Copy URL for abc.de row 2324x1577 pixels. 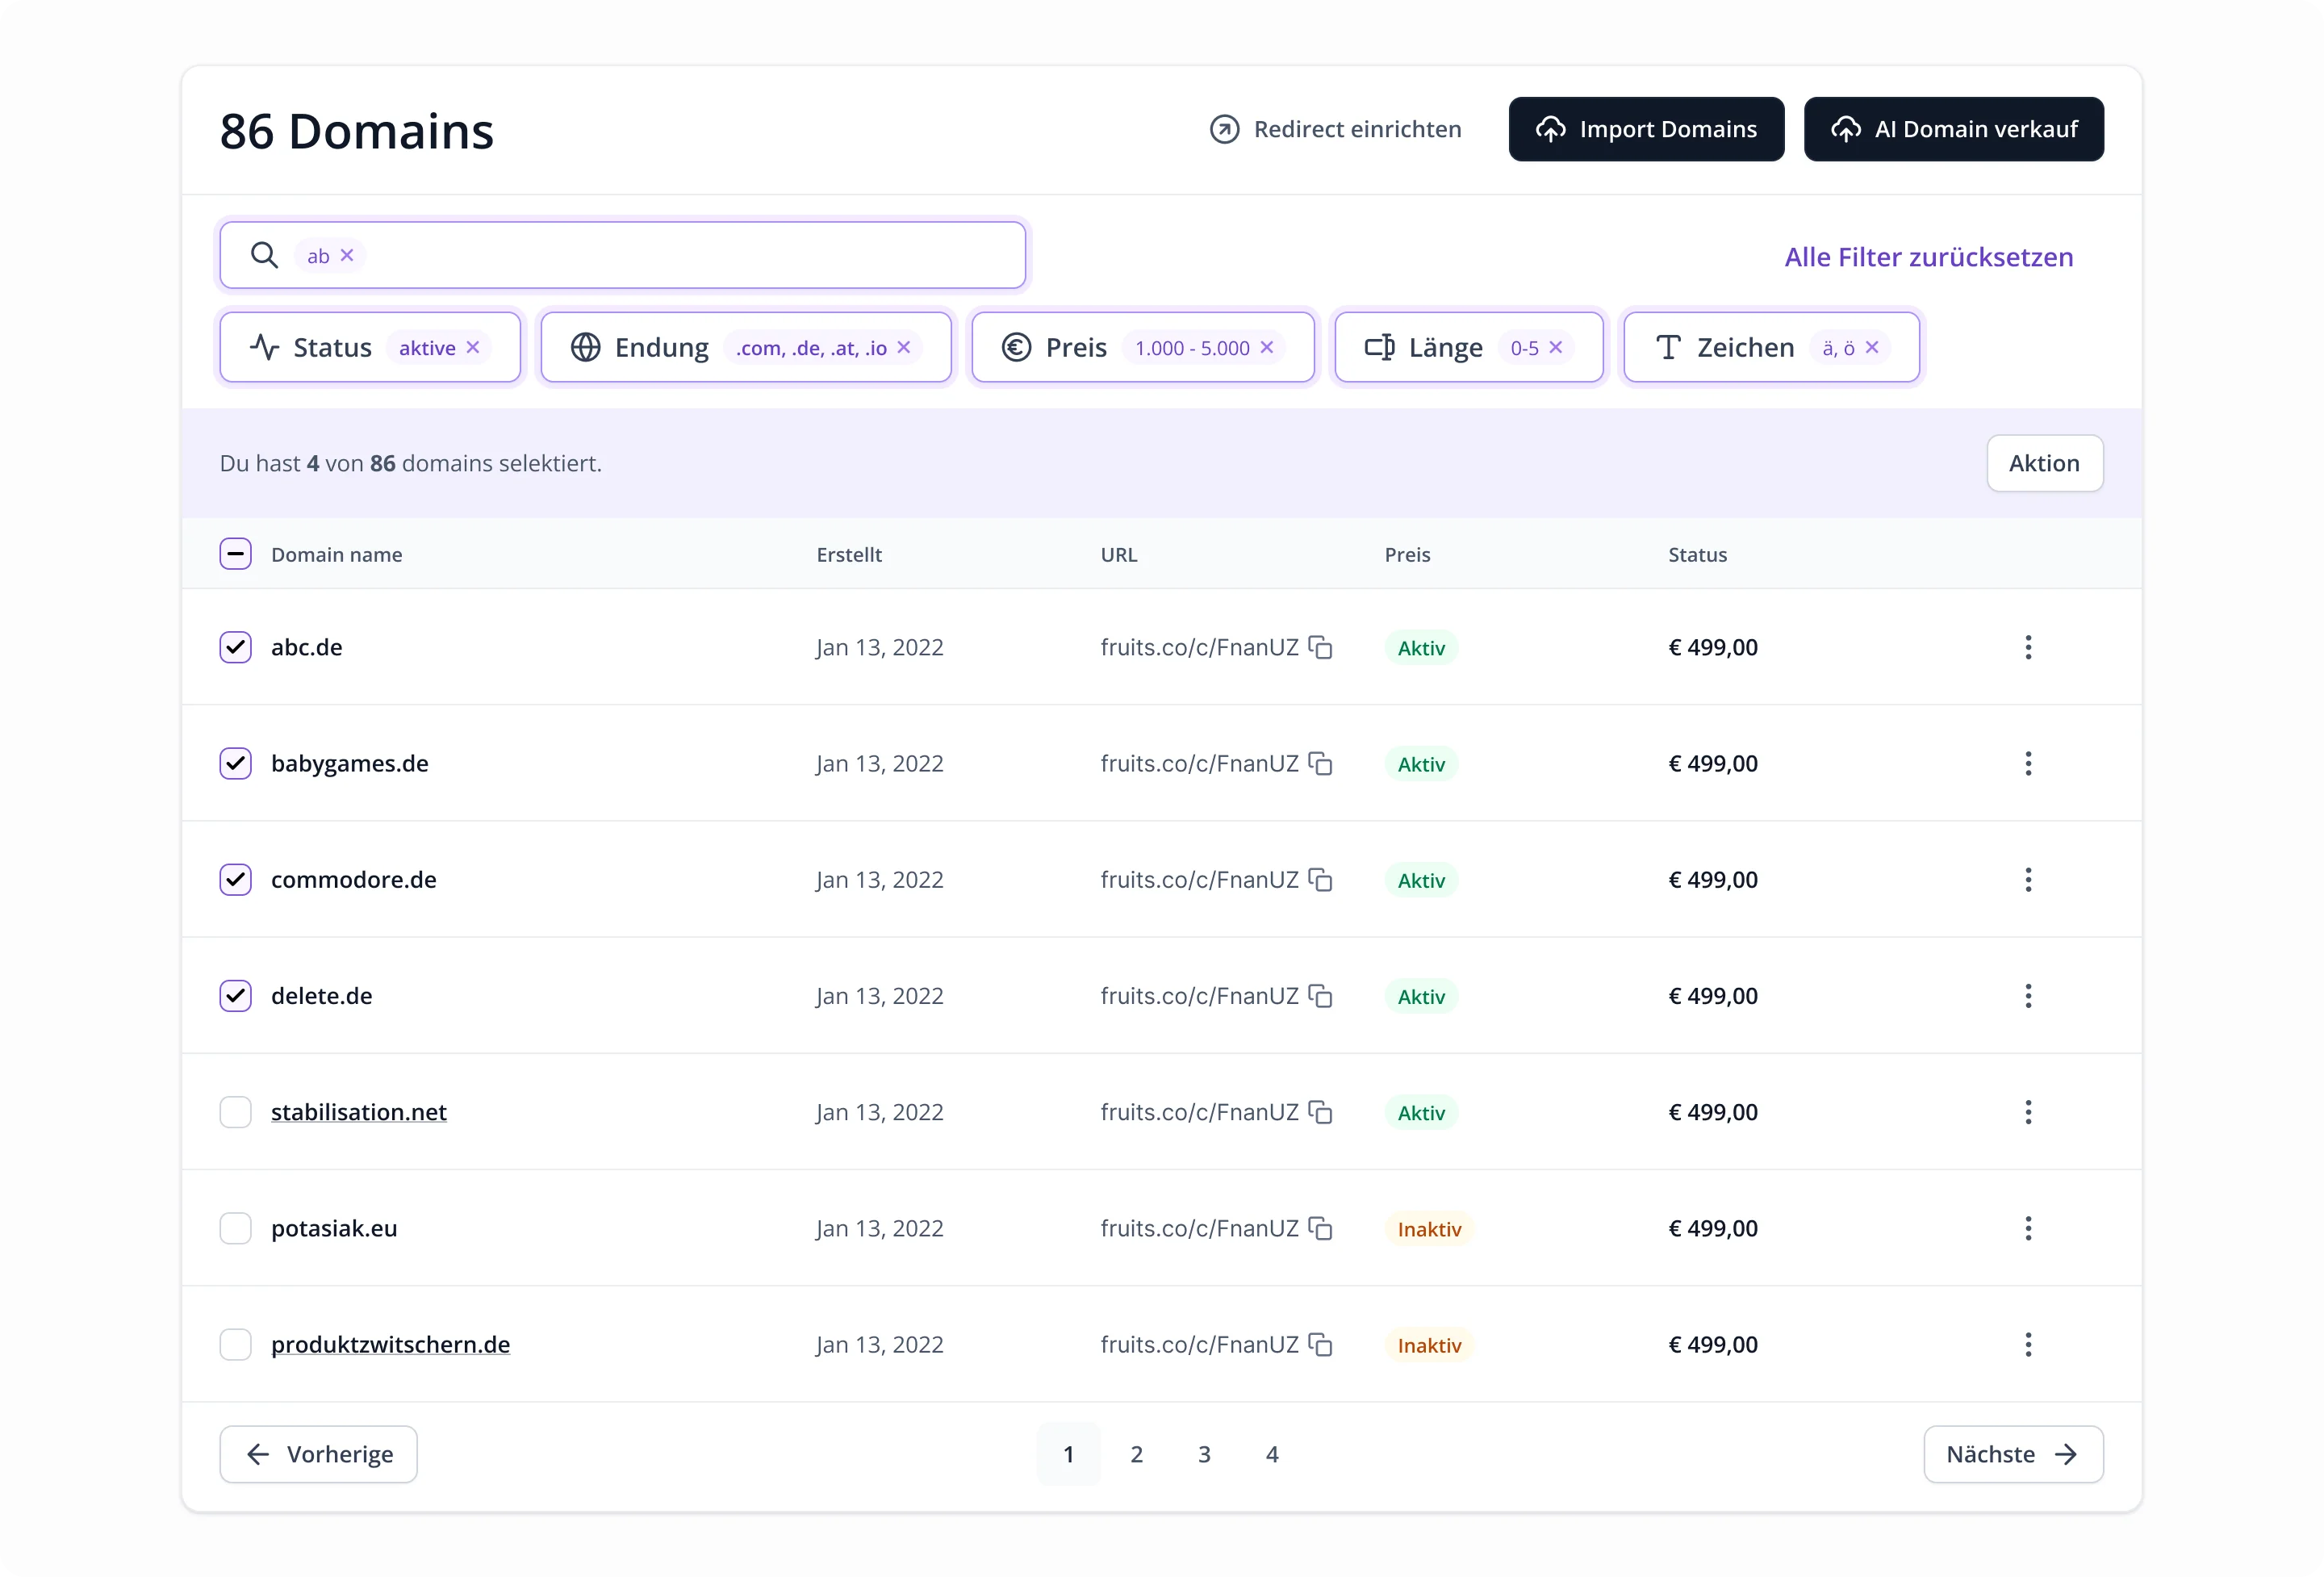point(1321,647)
